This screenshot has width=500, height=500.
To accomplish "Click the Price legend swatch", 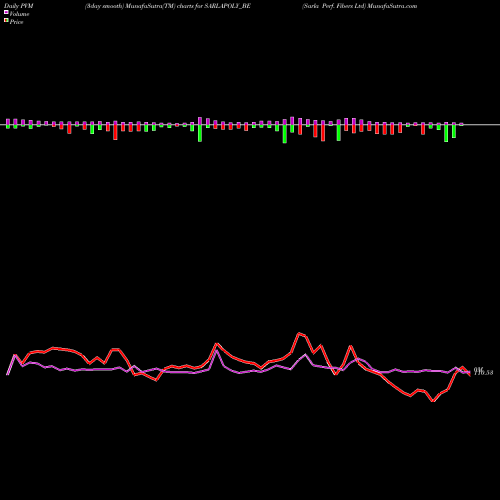I will 6,21.
